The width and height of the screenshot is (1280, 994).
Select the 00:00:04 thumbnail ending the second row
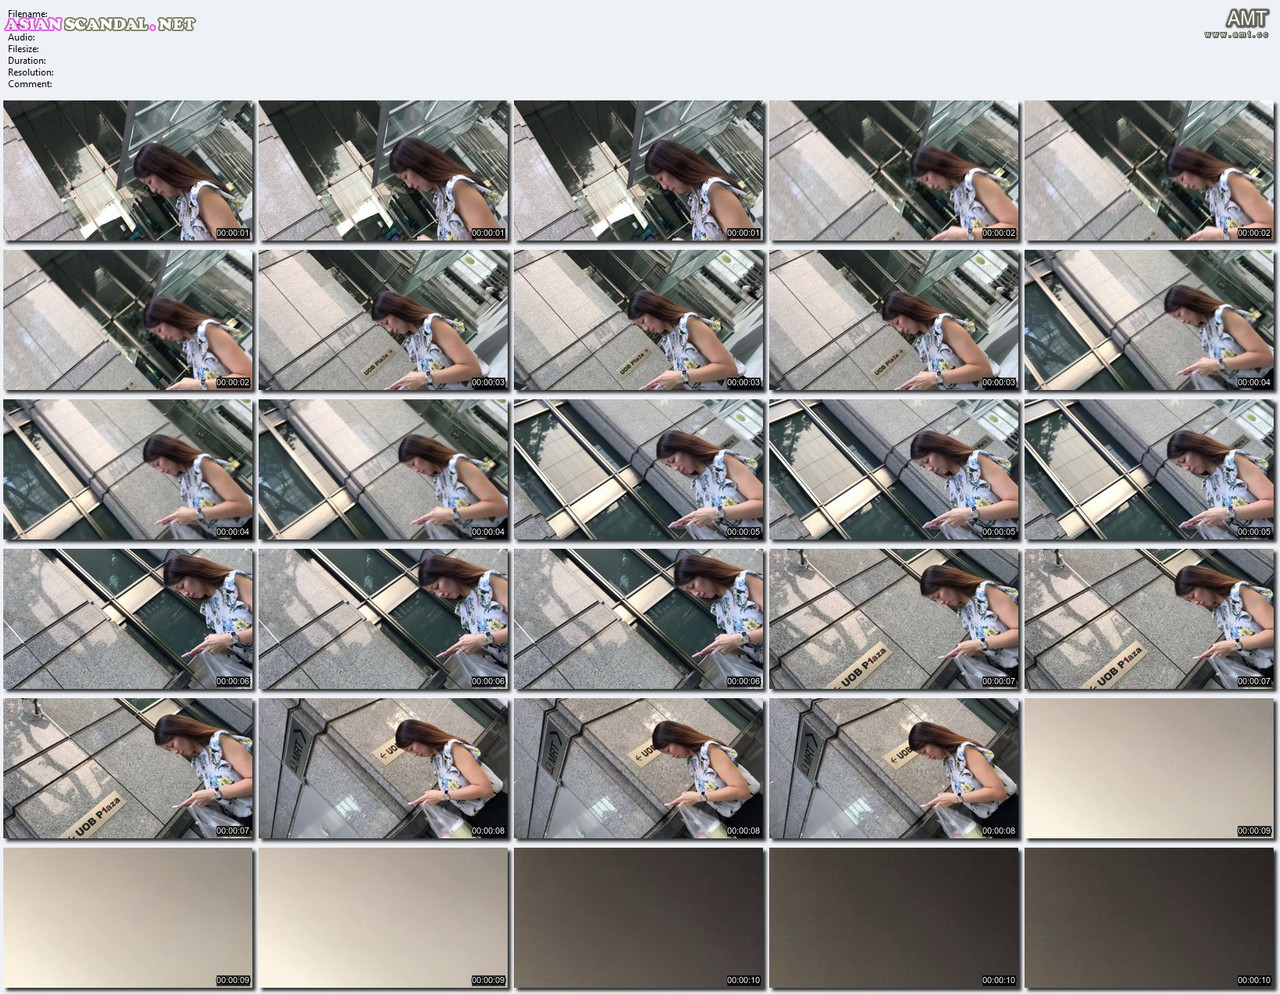click(x=1149, y=320)
